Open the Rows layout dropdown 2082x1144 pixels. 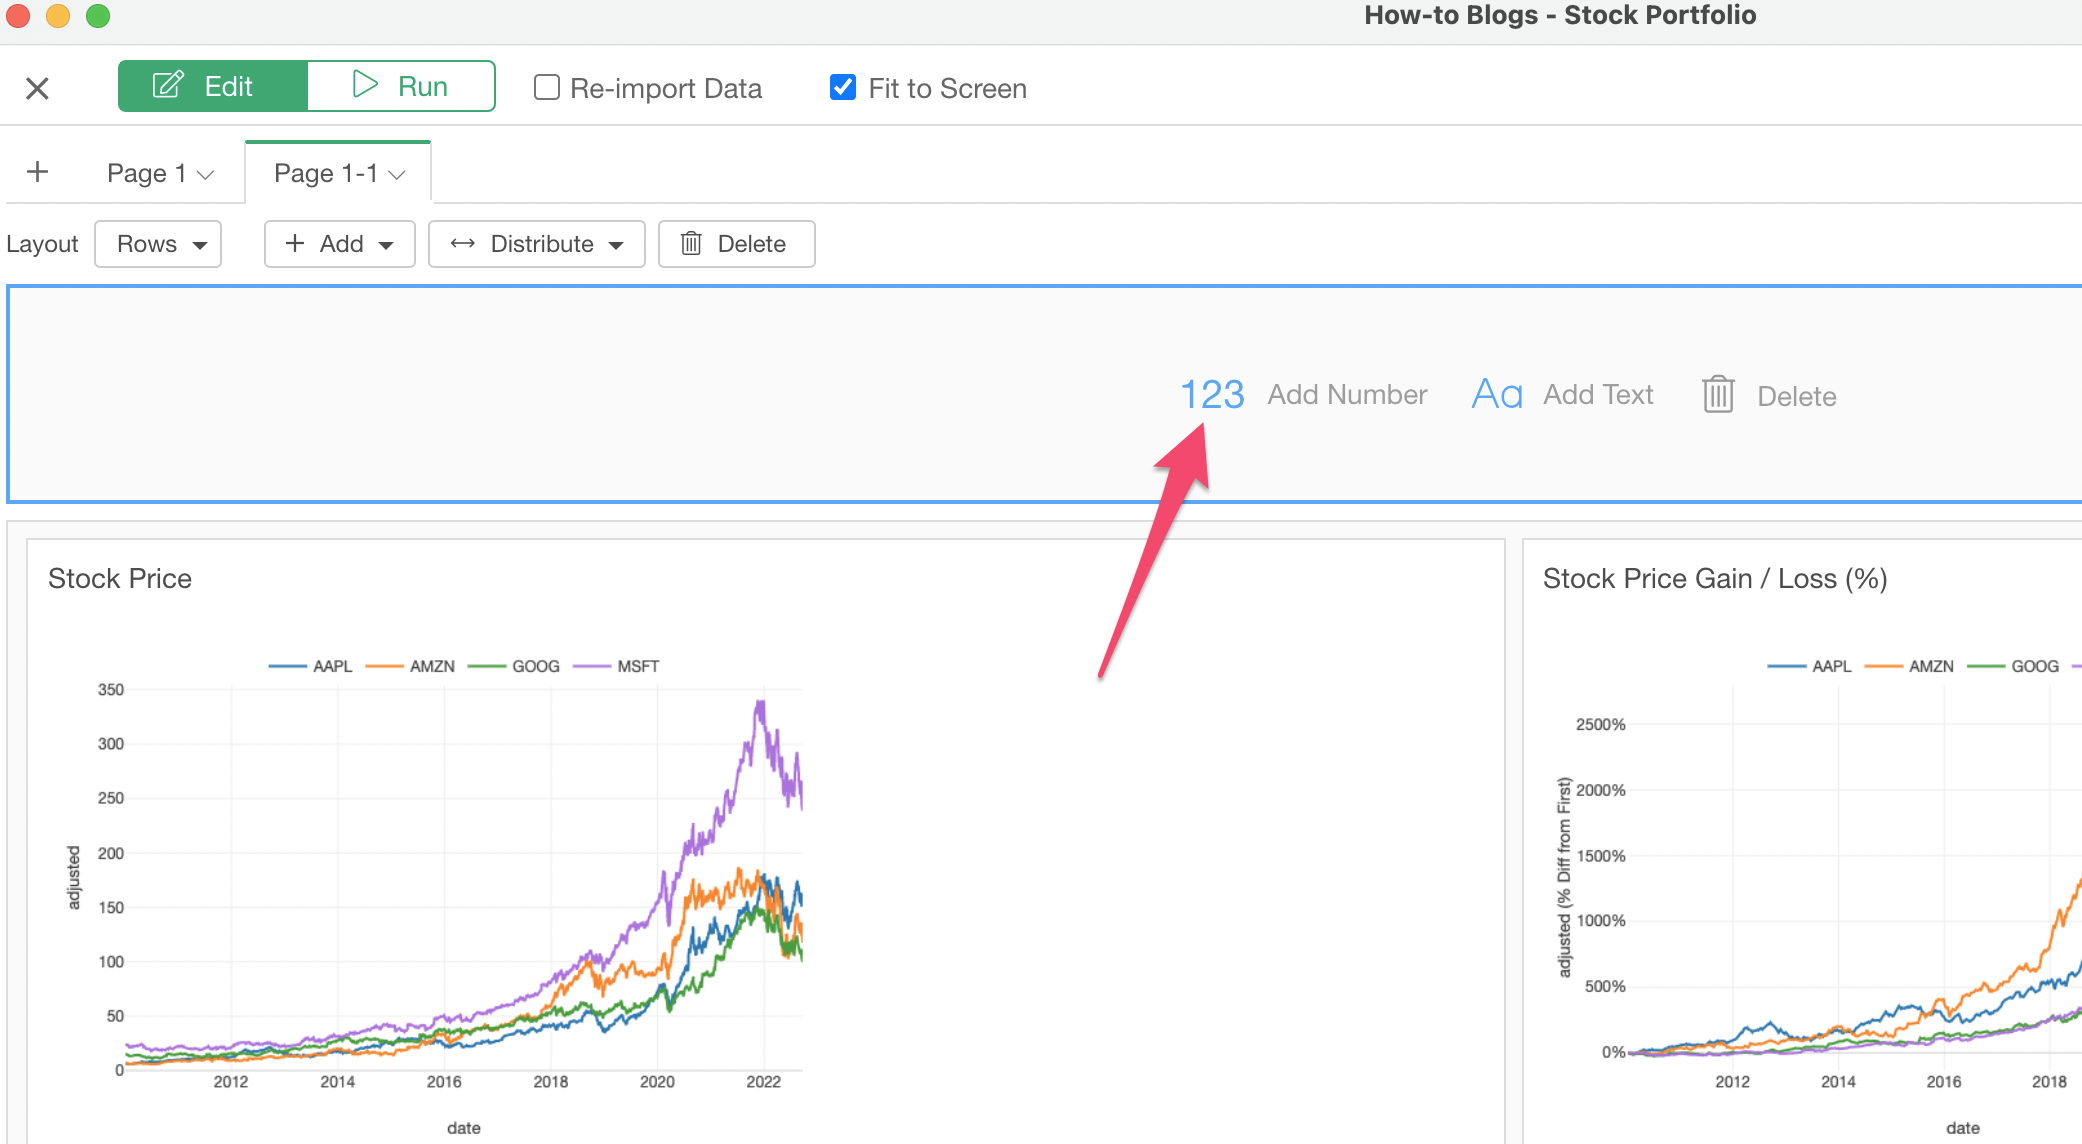tap(158, 244)
